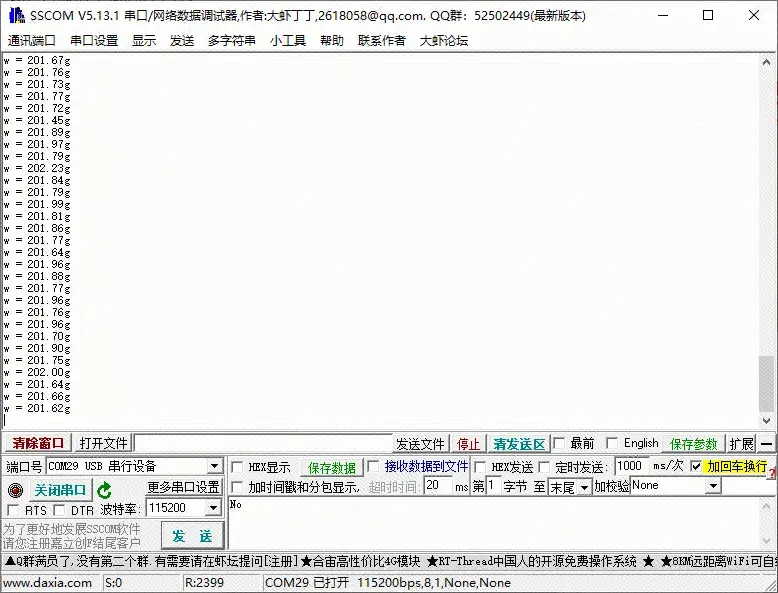Click the minus collapse button beside 扩展

coord(767,444)
